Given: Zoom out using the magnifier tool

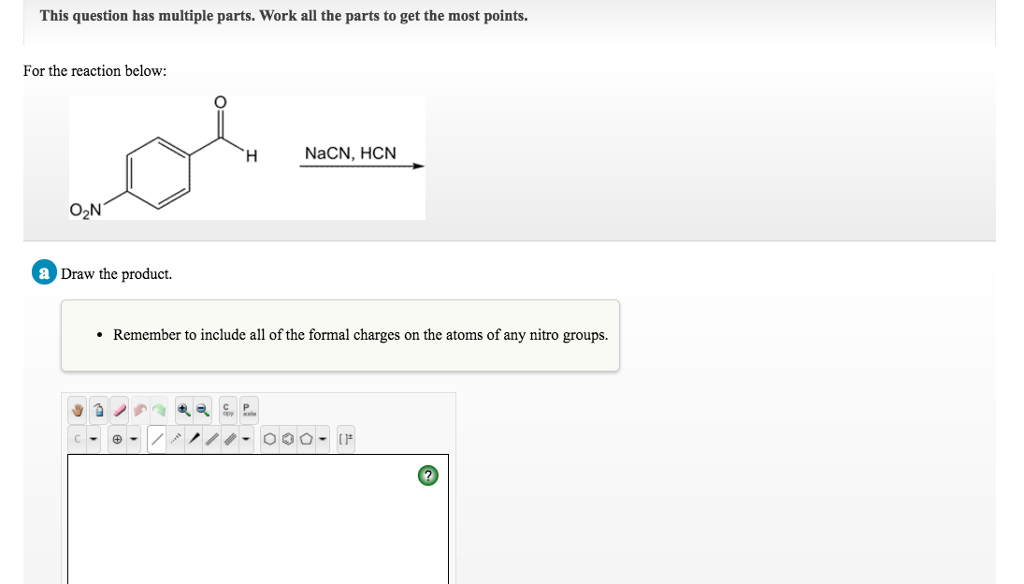Looking at the screenshot, I should point(200,410).
